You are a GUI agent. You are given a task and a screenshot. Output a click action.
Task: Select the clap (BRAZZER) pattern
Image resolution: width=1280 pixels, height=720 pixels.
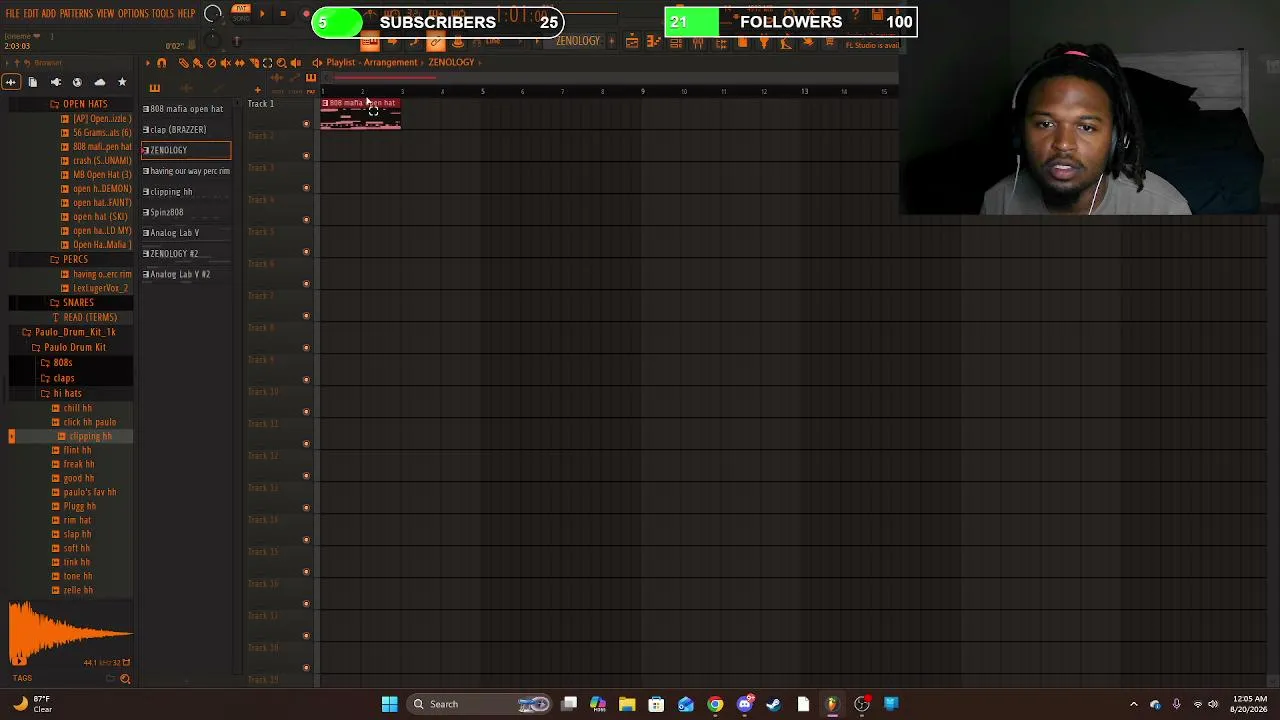point(186,129)
